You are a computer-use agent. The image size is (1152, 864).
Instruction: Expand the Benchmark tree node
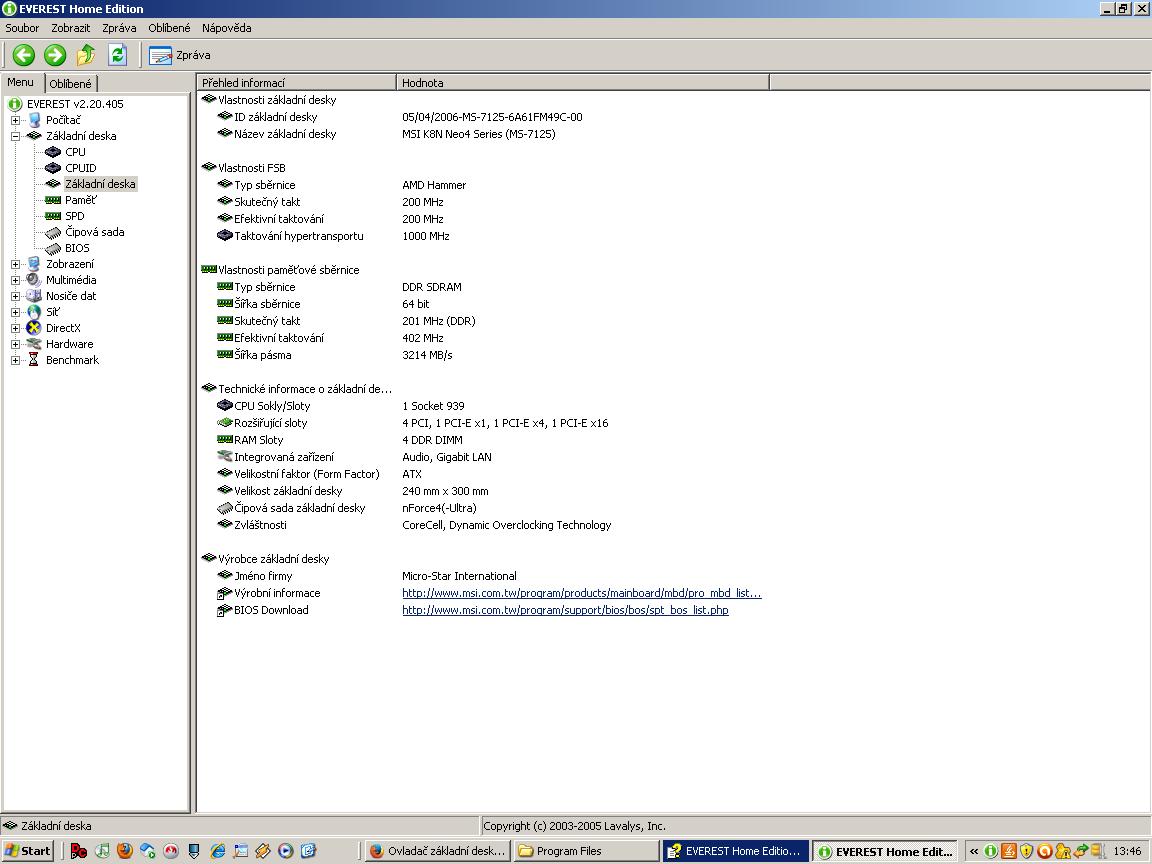[15, 360]
